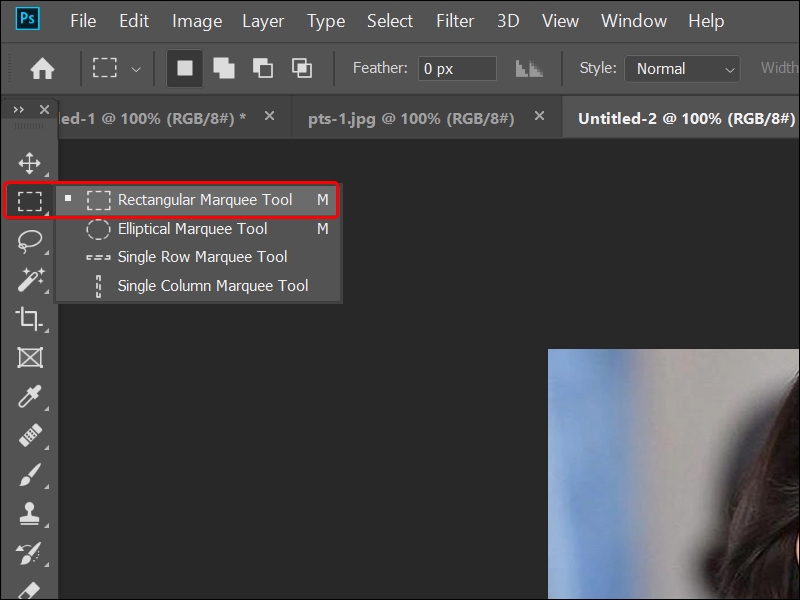Select the Brush tool
Screen dimensions: 800x600
[30, 475]
